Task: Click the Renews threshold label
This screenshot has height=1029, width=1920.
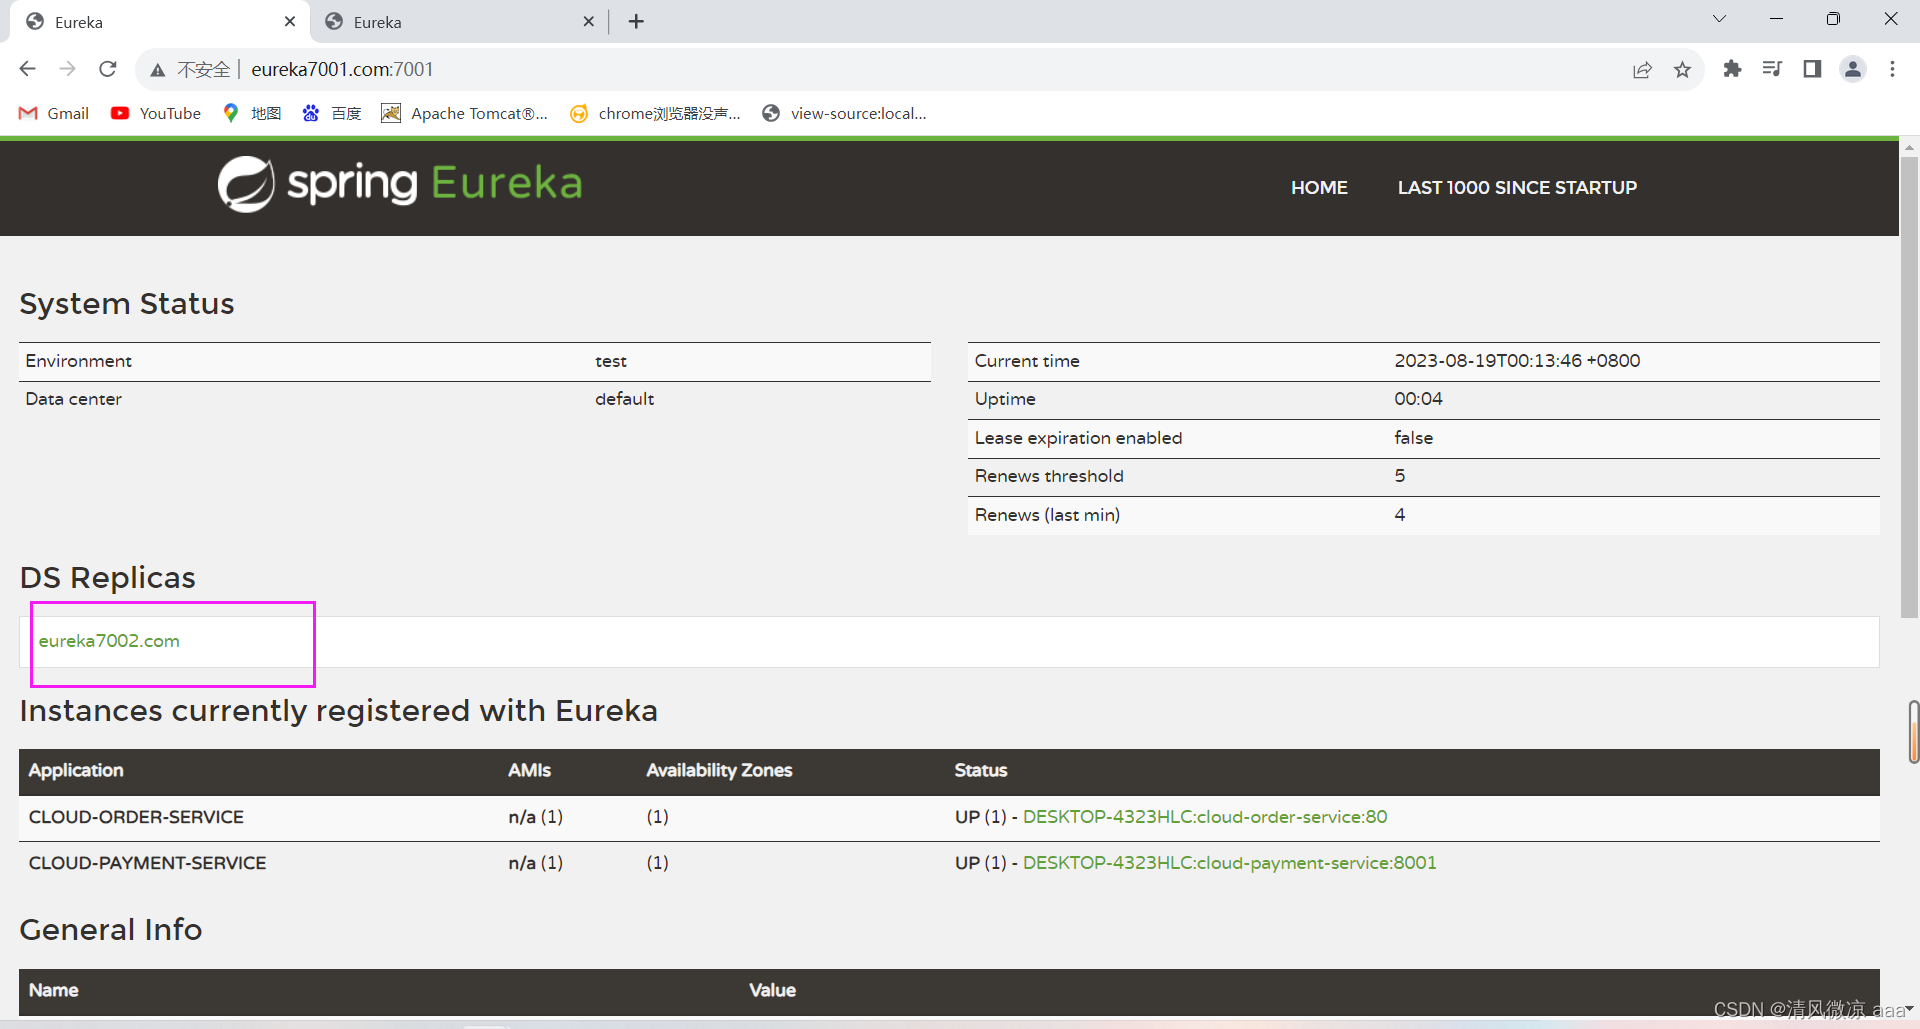Action: pos(1049,476)
